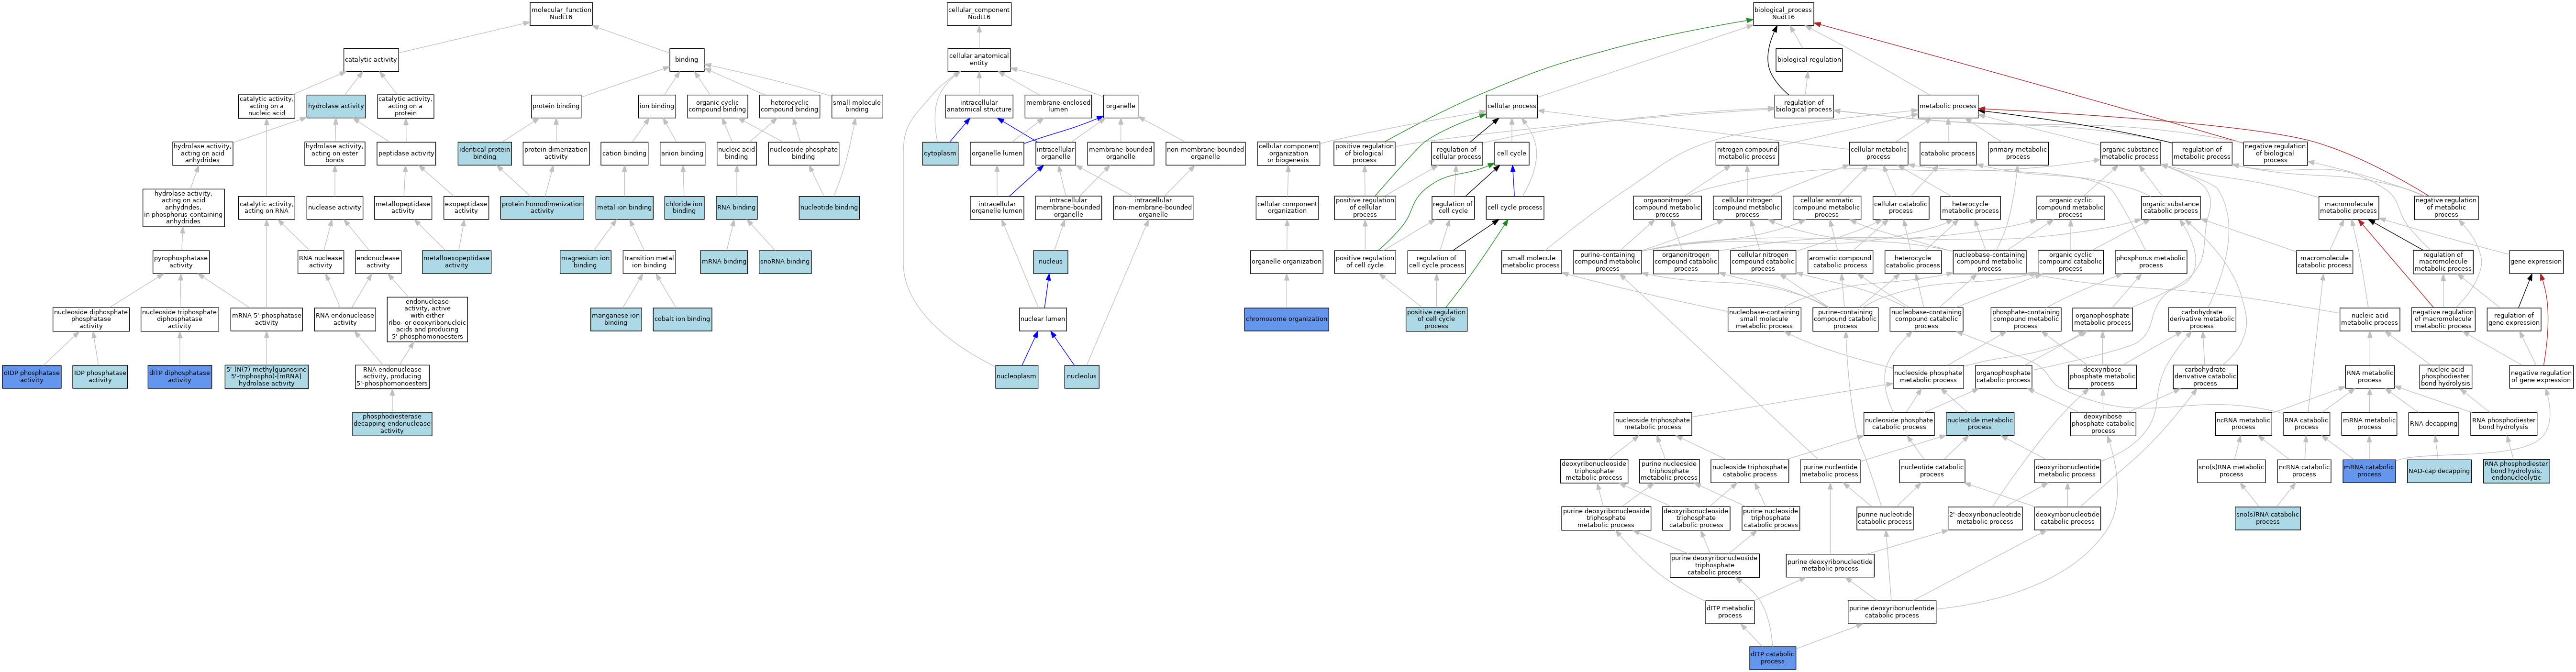Click the identical protein binding node
Screen dimensions: 2576x672
click(x=485, y=153)
